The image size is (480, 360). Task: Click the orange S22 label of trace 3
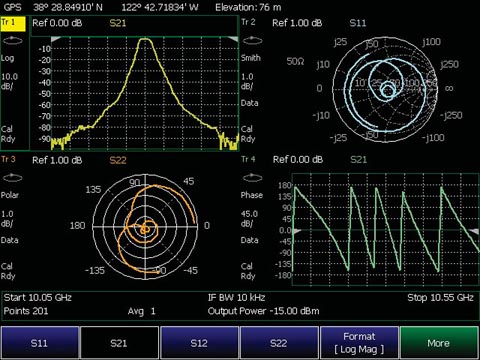[x=118, y=160]
